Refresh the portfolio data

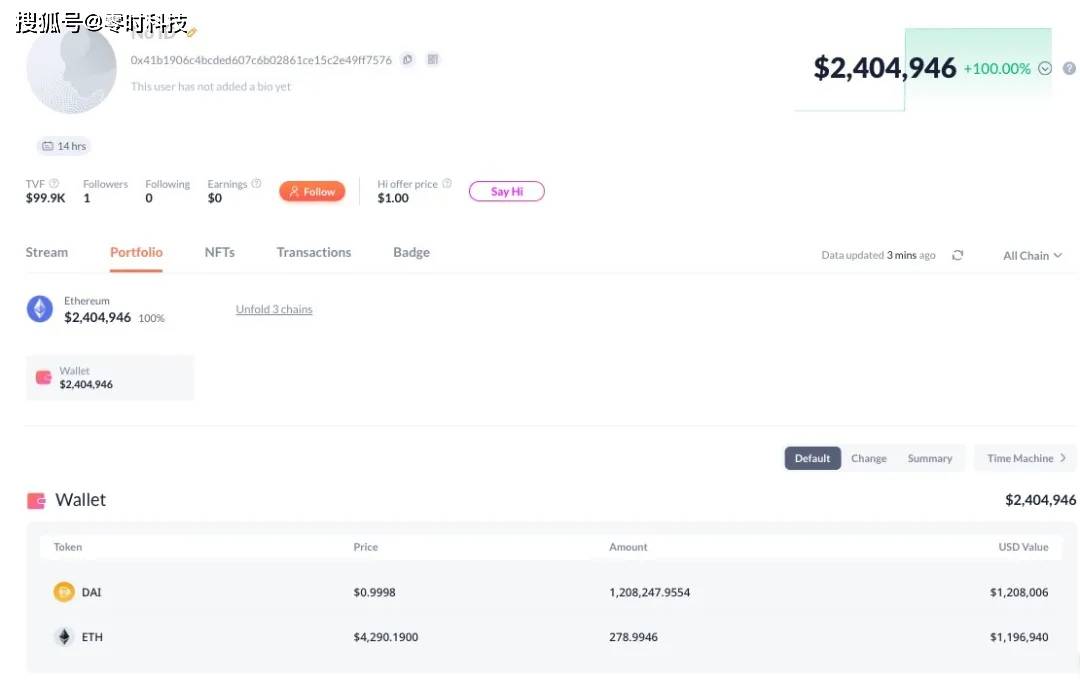point(957,256)
